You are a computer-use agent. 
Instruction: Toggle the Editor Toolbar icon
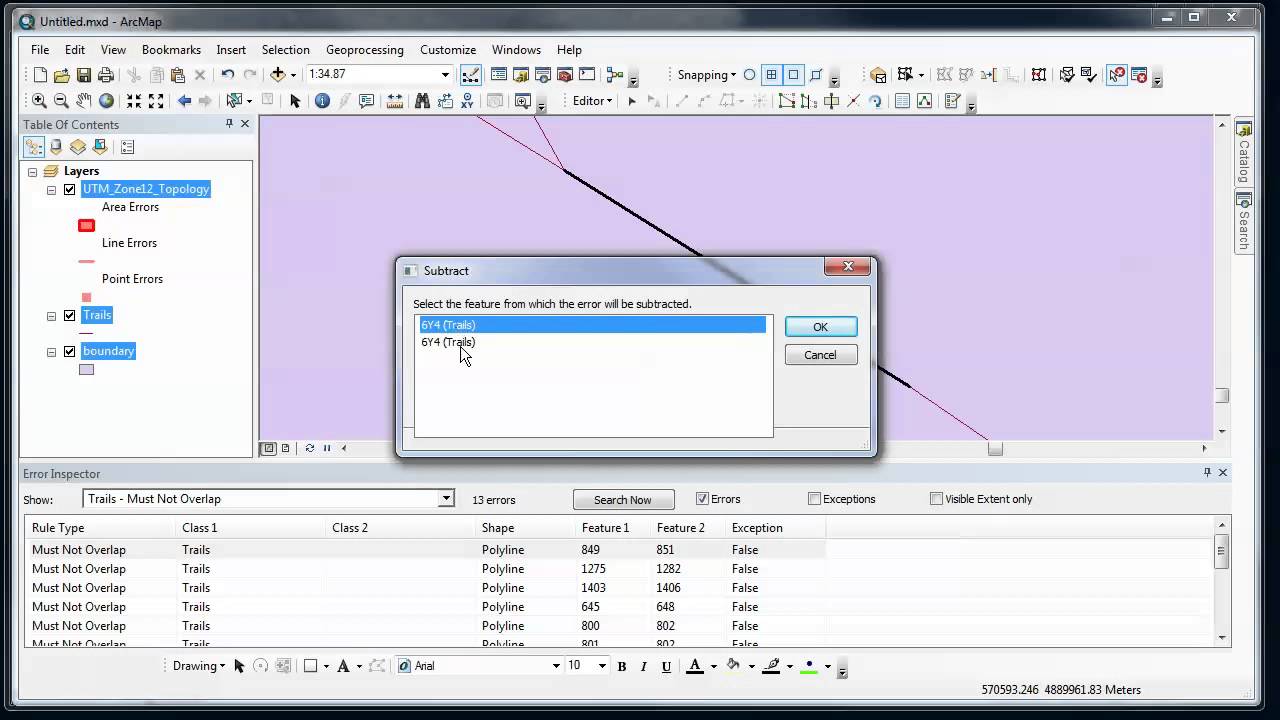[470, 75]
